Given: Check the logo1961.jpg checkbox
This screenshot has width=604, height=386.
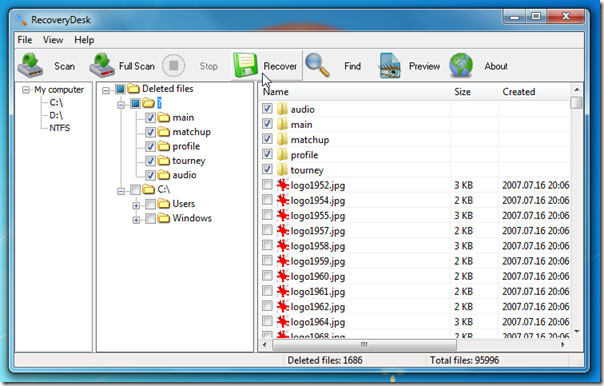Looking at the screenshot, I should pos(267,290).
